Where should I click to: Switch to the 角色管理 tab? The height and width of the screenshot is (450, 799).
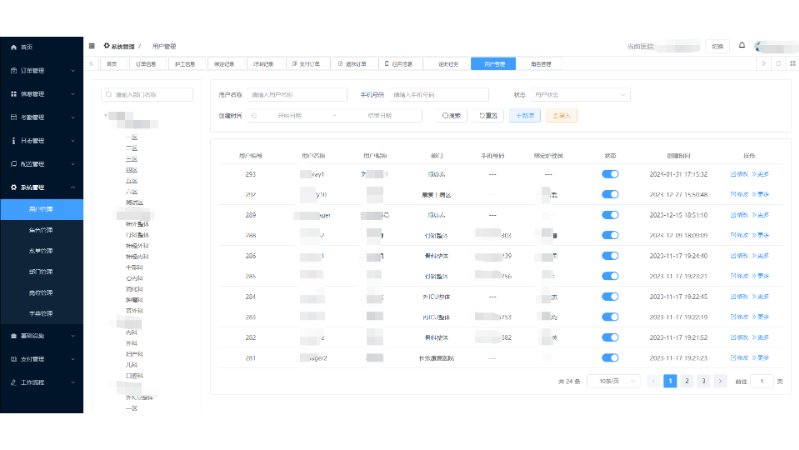(541, 64)
